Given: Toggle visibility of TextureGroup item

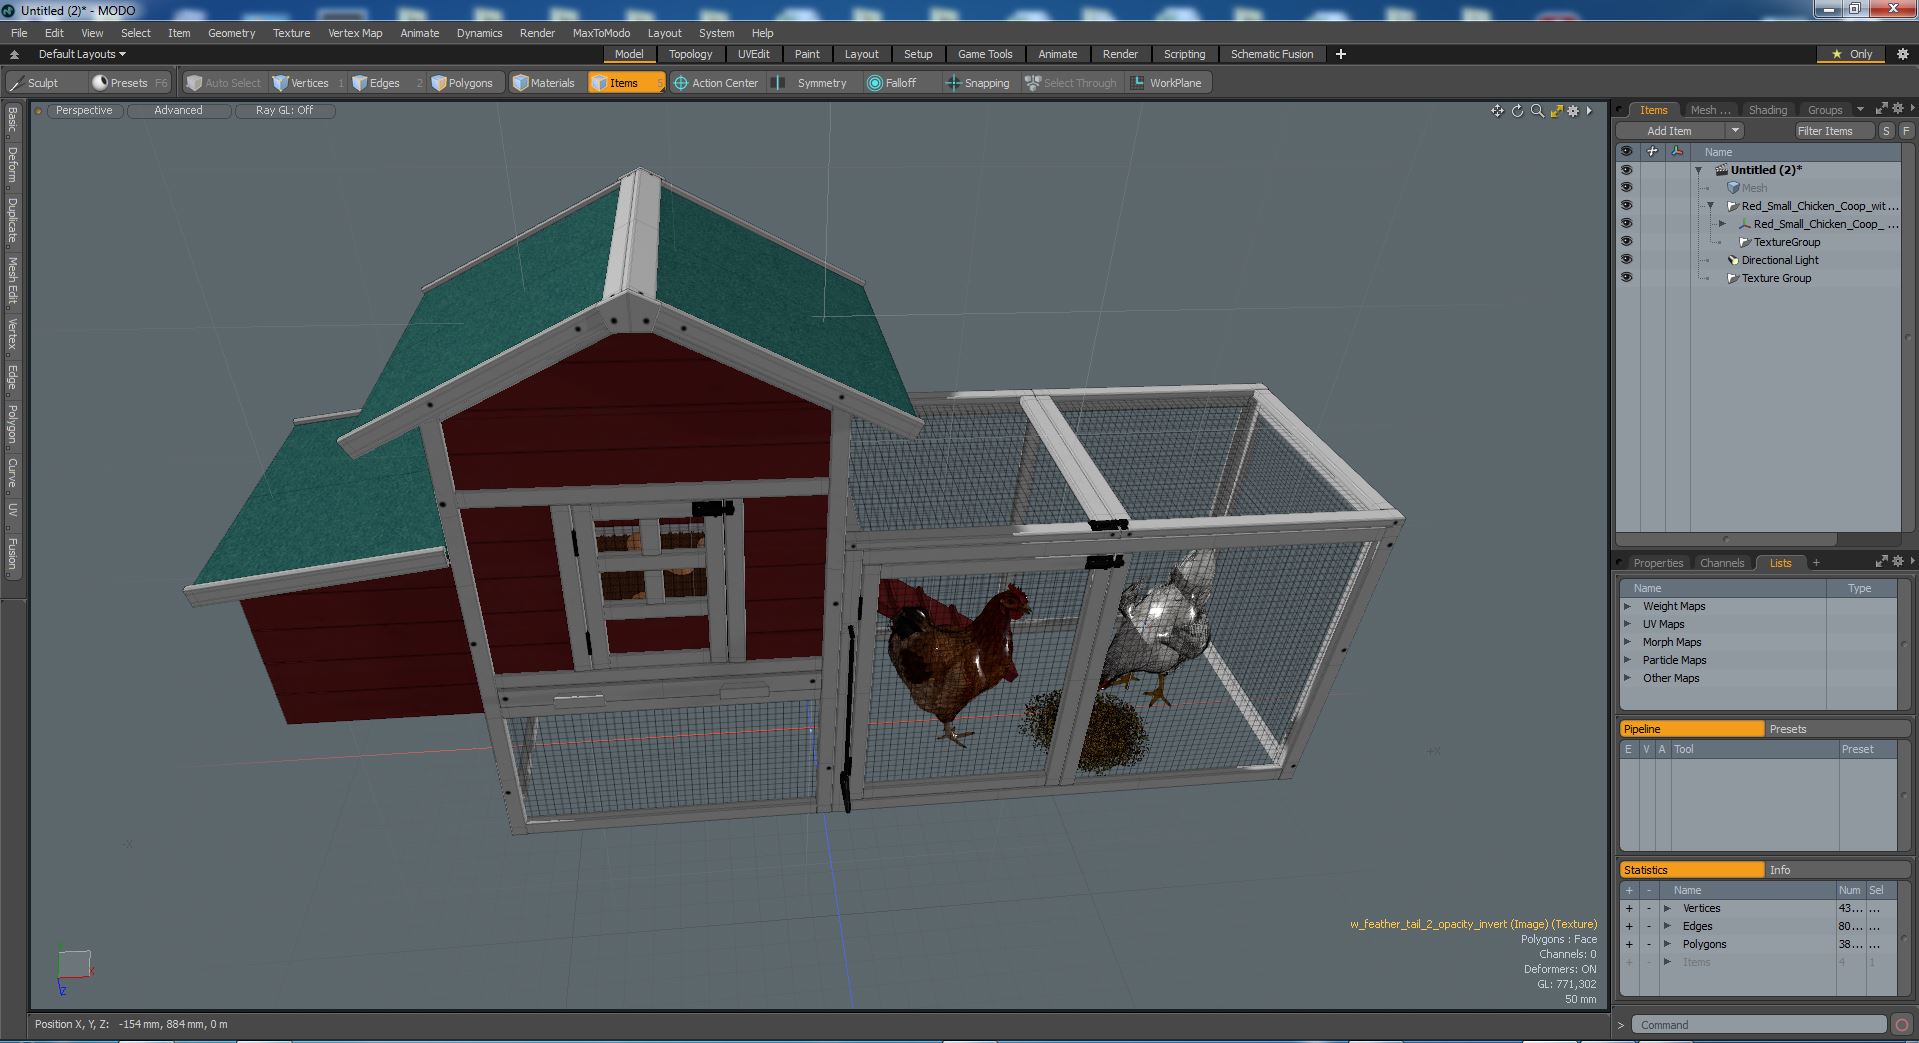Looking at the screenshot, I should pos(1626,242).
